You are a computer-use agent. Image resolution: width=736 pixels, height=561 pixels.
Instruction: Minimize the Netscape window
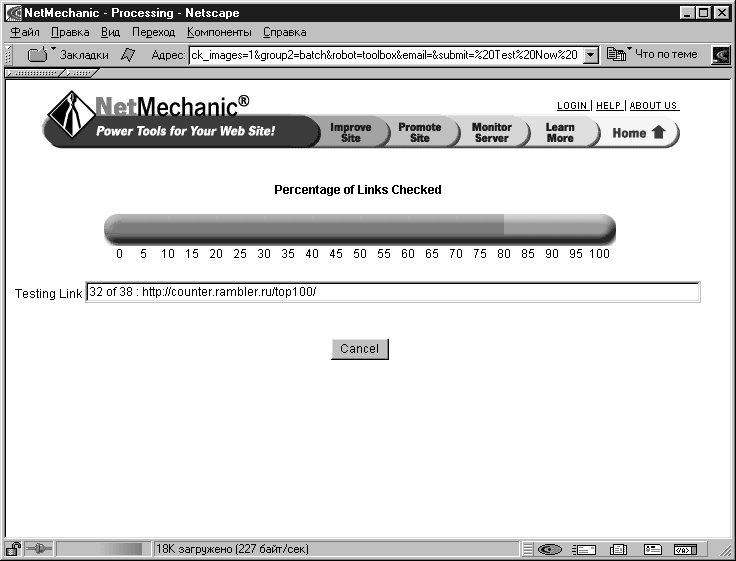point(687,13)
